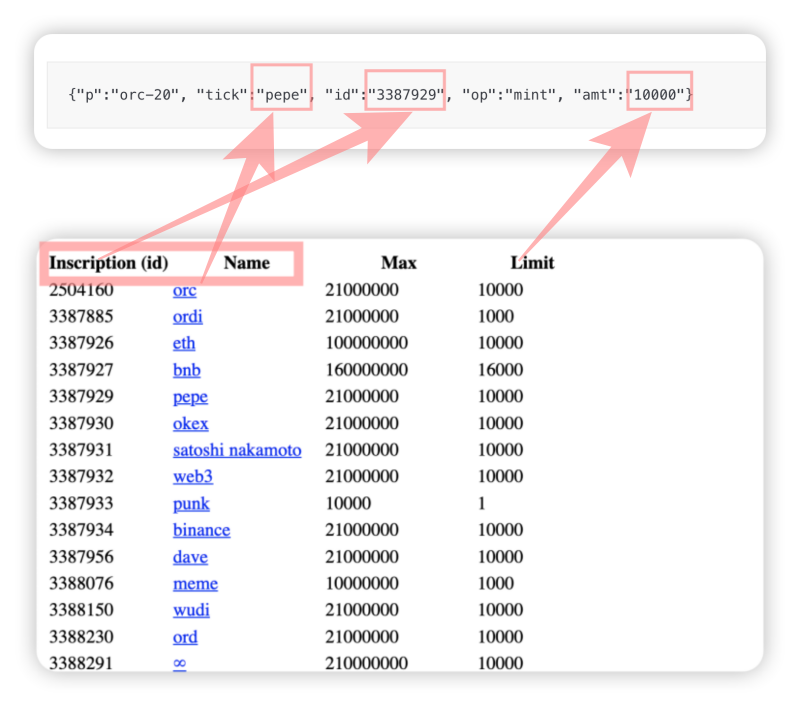Select inscription id 3387885
Screen dimensions: 800x708
pos(81,317)
